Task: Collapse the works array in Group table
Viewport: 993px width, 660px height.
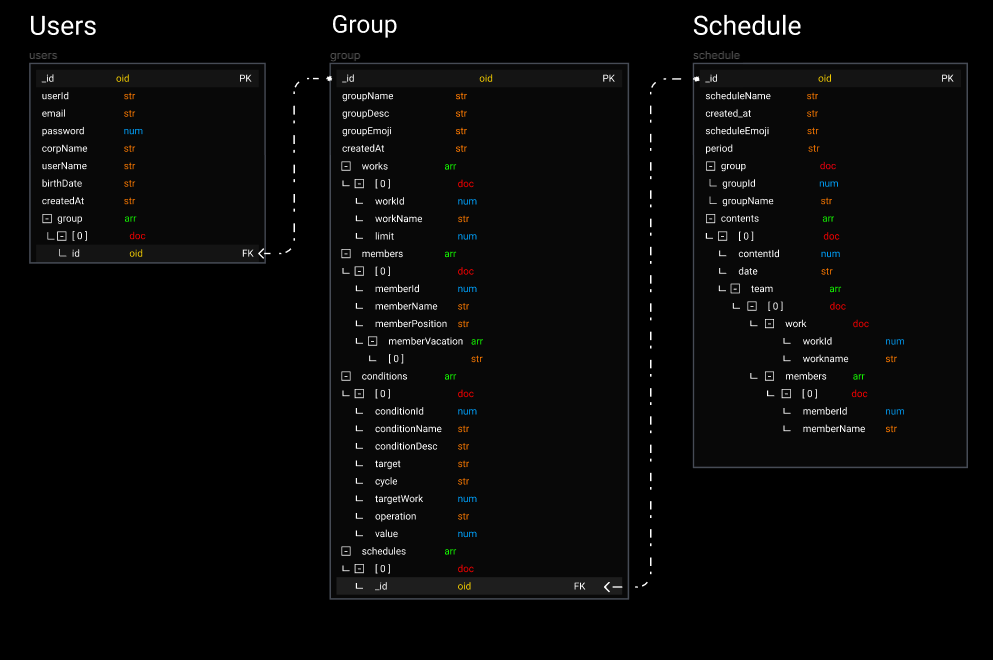Action: [x=346, y=166]
